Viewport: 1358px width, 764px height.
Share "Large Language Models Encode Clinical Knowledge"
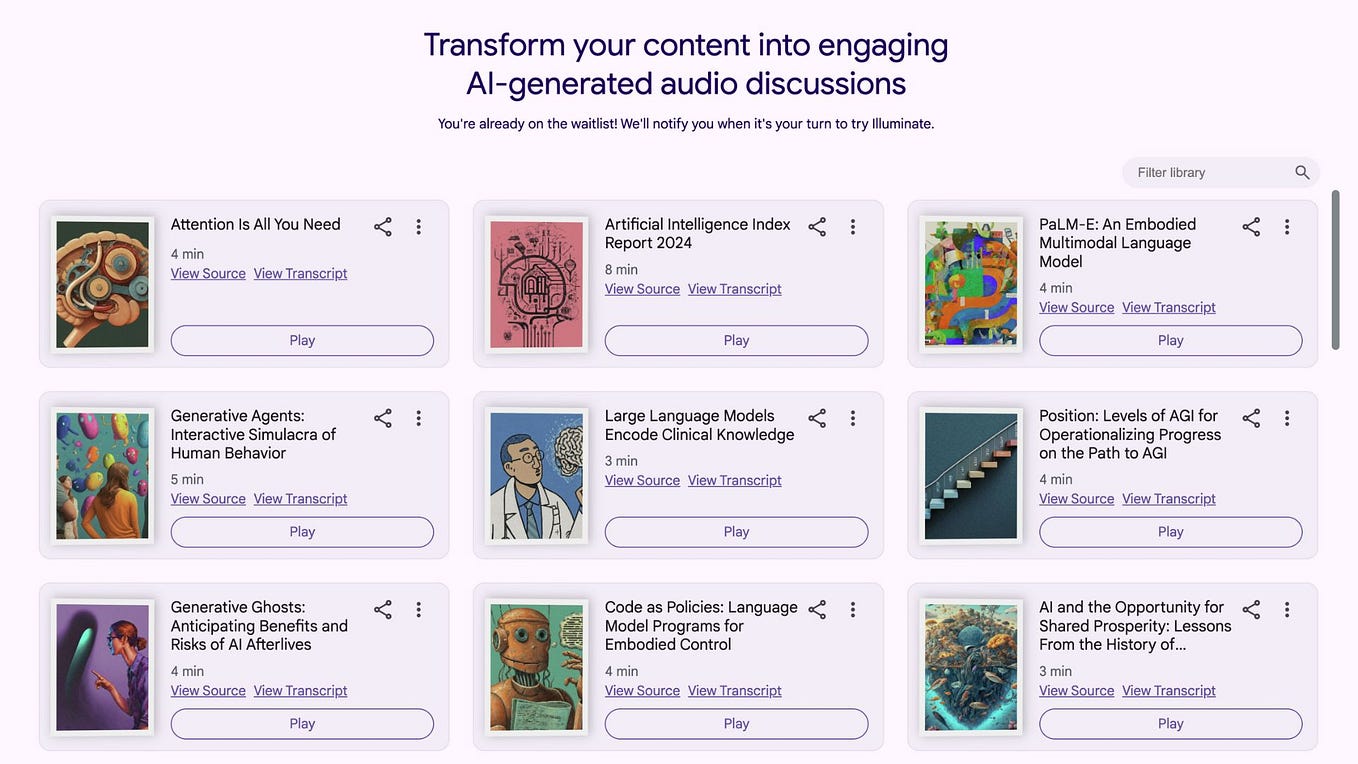pyautogui.click(x=816, y=418)
